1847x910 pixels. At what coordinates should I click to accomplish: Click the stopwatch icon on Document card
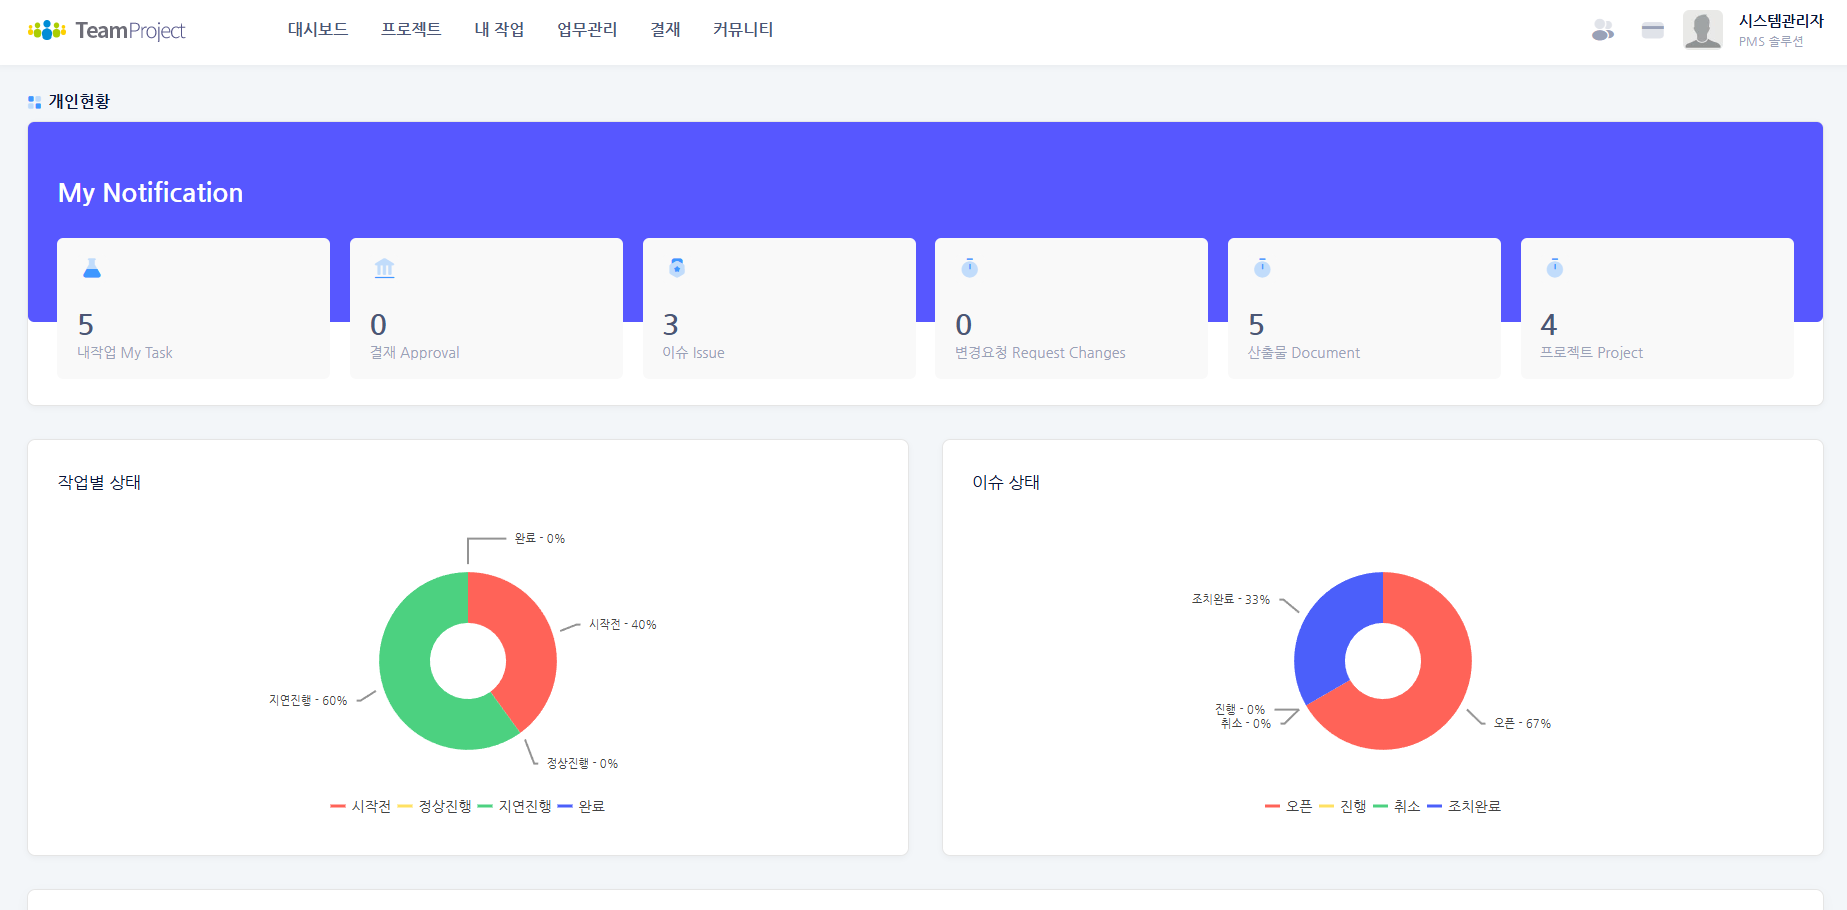coord(1262,267)
